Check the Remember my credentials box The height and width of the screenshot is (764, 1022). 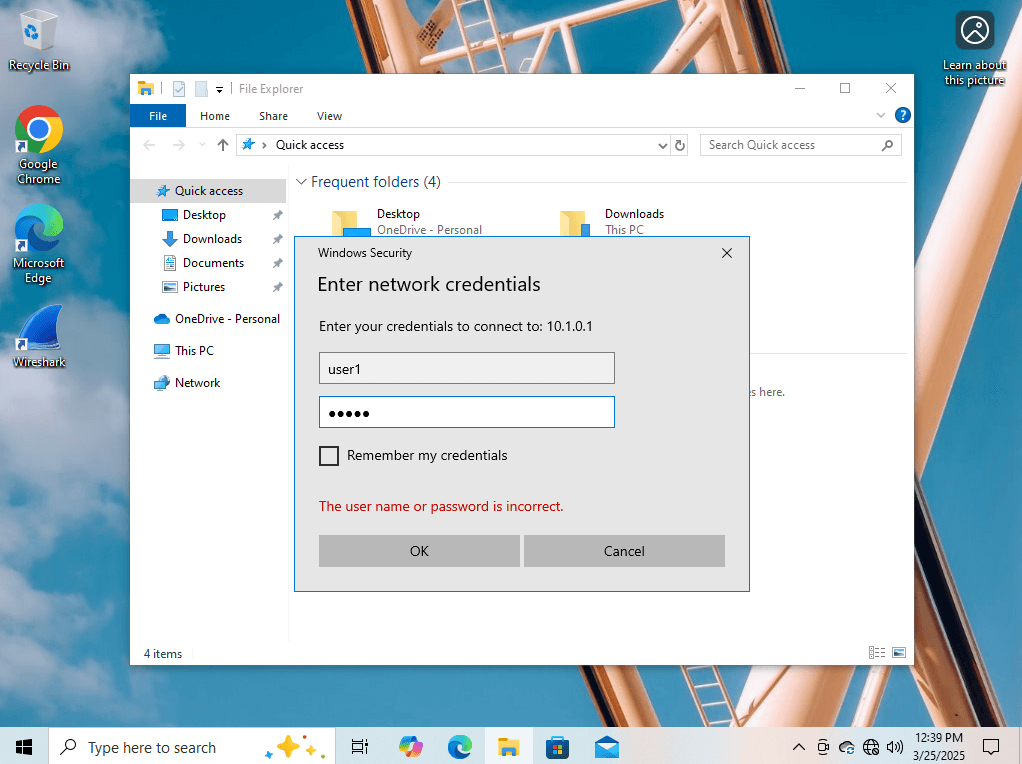click(x=329, y=456)
